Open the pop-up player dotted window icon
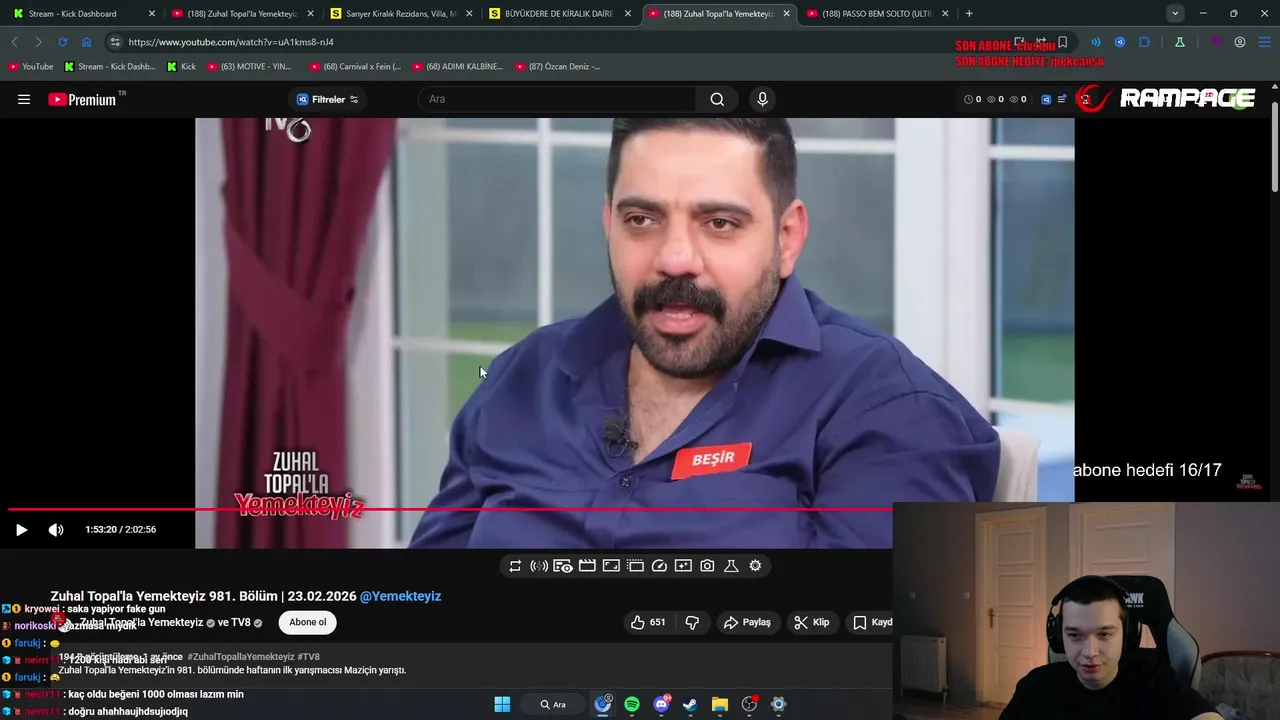The width and height of the screenshot is (1280, 720). coord(635,566)
